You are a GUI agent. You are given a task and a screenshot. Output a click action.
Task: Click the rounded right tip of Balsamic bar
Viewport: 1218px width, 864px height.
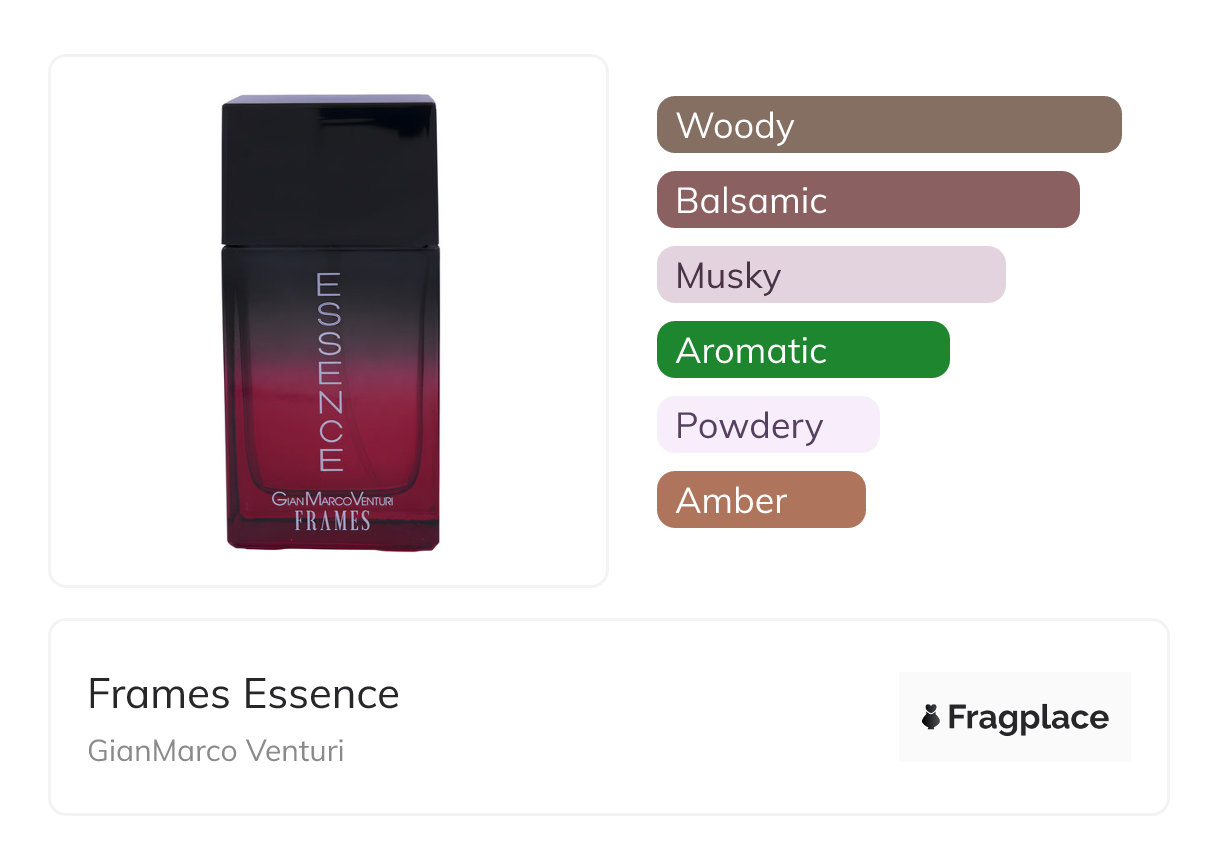click(x=1070, y=200)
